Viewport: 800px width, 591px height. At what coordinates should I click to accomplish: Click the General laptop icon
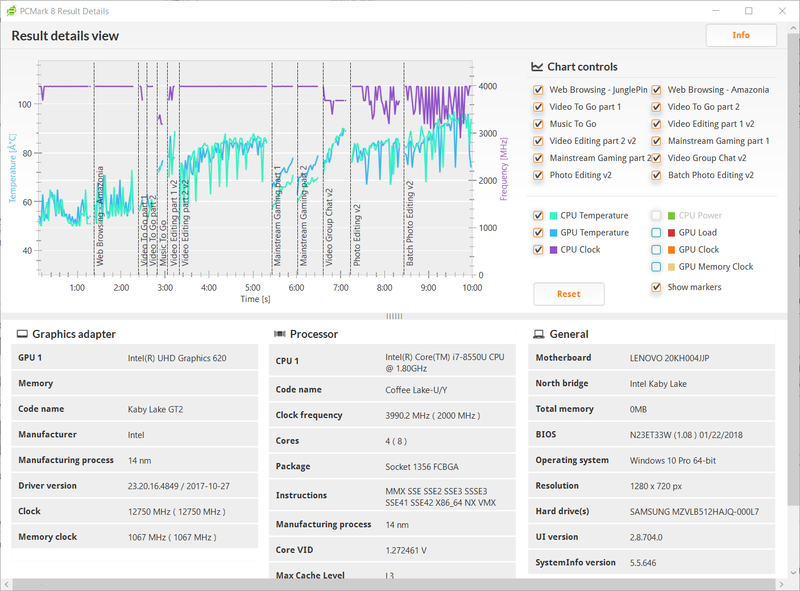[539, 334]
